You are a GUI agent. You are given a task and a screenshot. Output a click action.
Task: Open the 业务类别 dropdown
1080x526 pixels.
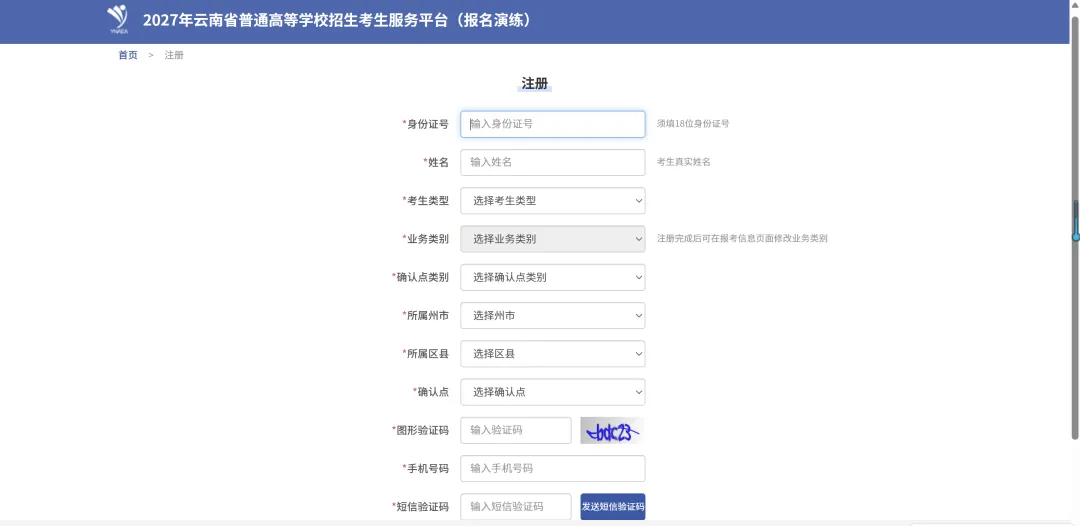pos(552,239)
